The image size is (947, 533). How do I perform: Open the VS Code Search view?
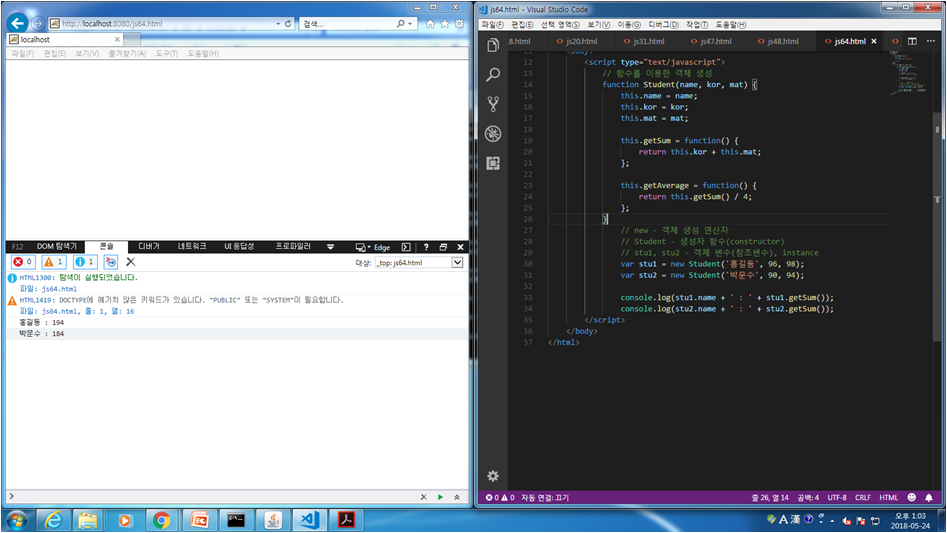point(493,75)
